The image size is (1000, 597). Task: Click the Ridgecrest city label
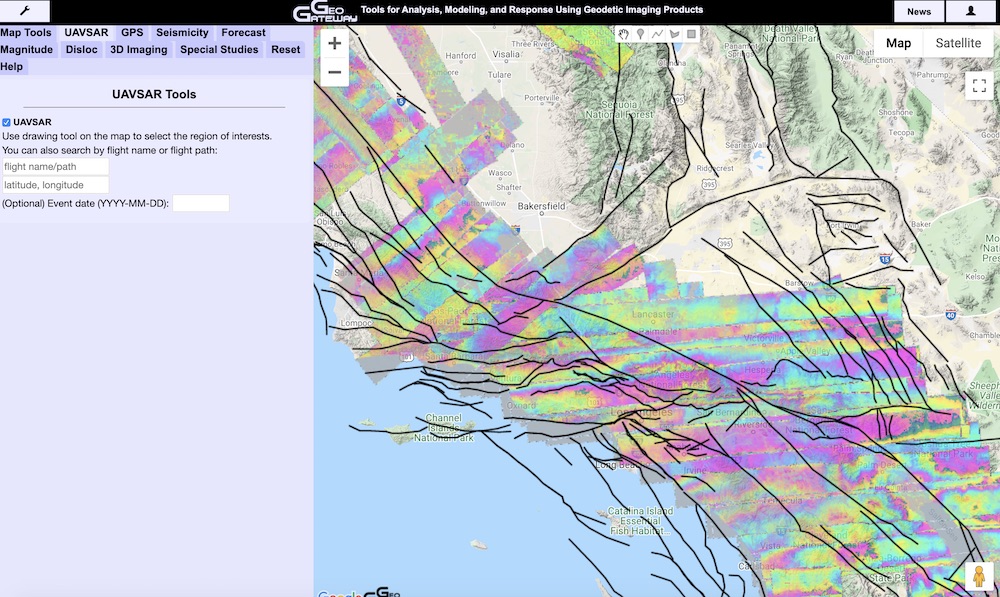(x=715, y=168)
